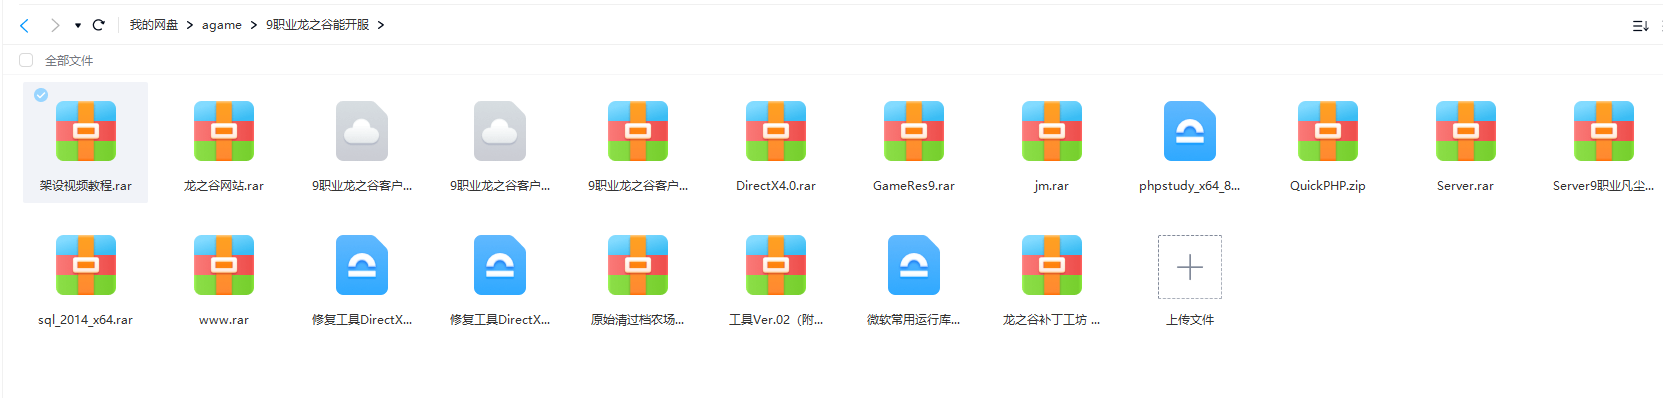Click the plus box to upload files
The image size is (1663, 398).
click(x=1190, y=267)
